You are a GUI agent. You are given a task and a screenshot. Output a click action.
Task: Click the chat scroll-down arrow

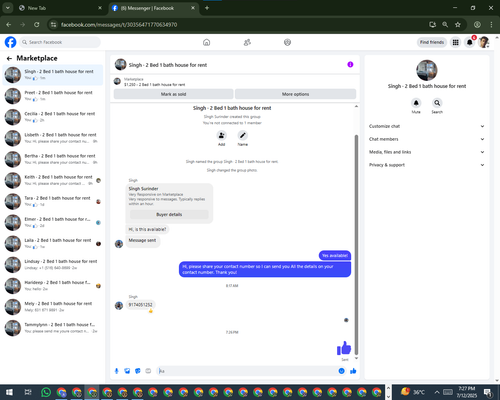[356, 358]
